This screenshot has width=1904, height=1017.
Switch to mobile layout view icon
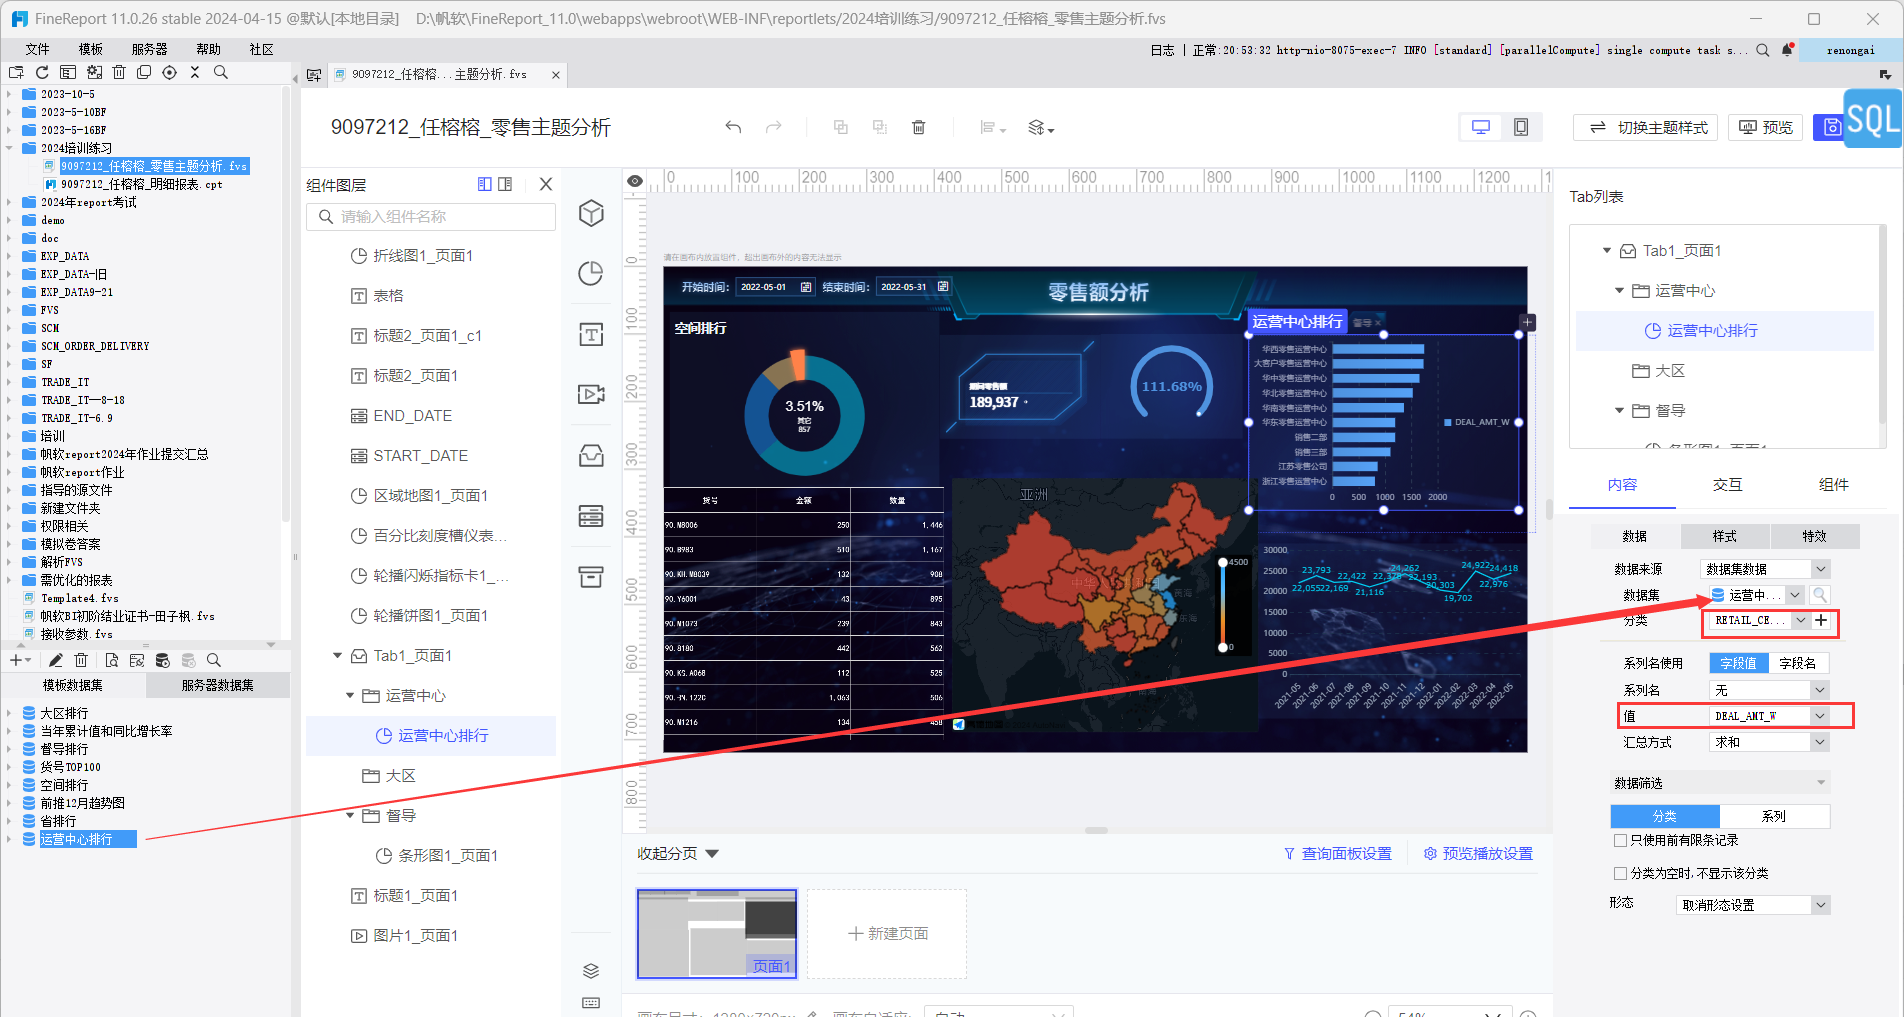pyautogui.click(x=1521, y=127)
